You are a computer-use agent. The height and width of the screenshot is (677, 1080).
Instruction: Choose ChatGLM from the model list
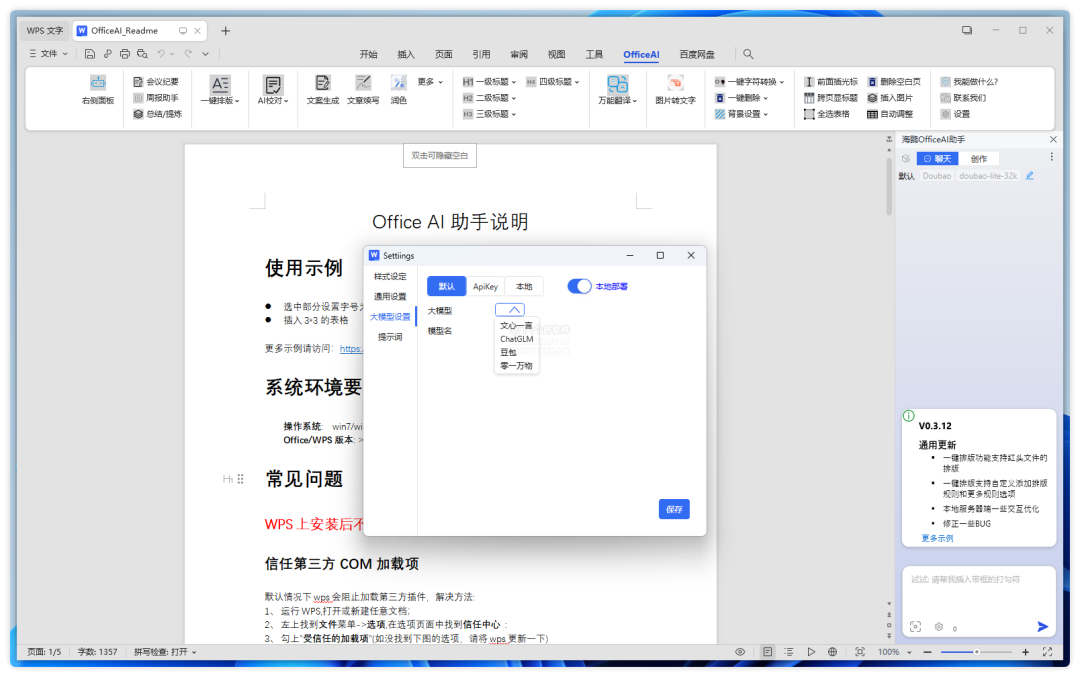(x=516, y=339)
